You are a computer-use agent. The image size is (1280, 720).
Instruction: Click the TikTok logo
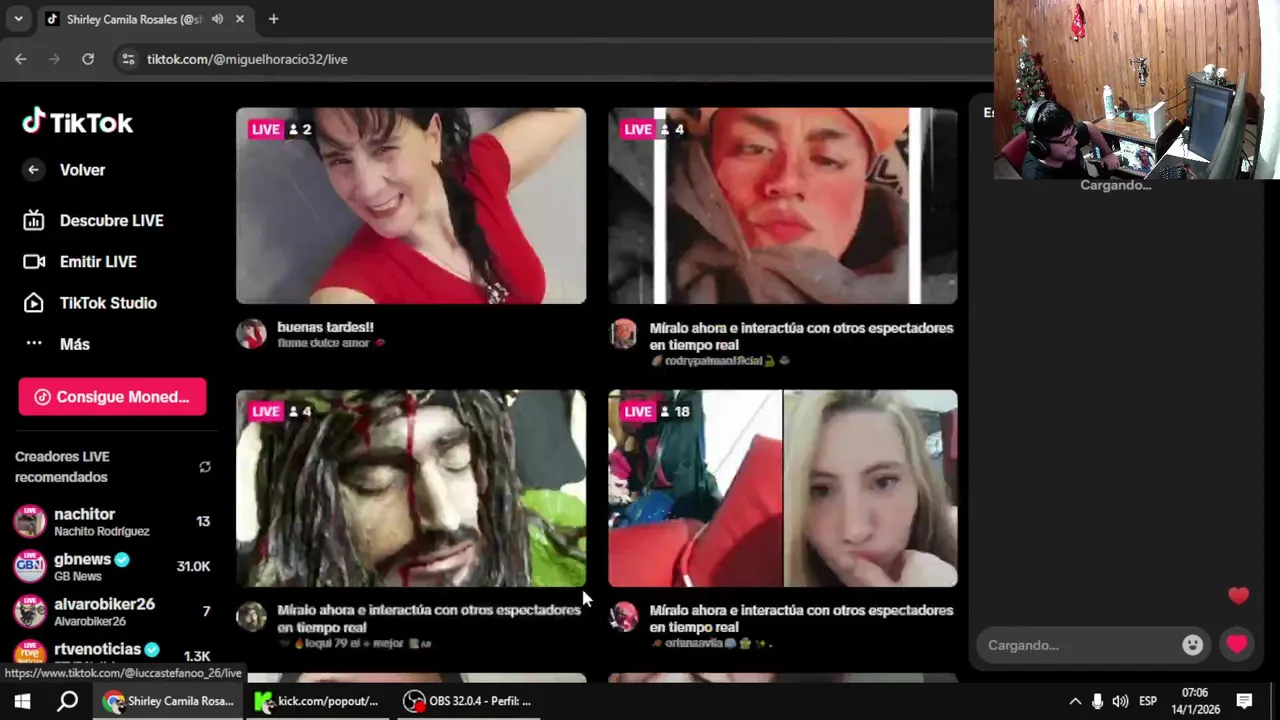78,122
